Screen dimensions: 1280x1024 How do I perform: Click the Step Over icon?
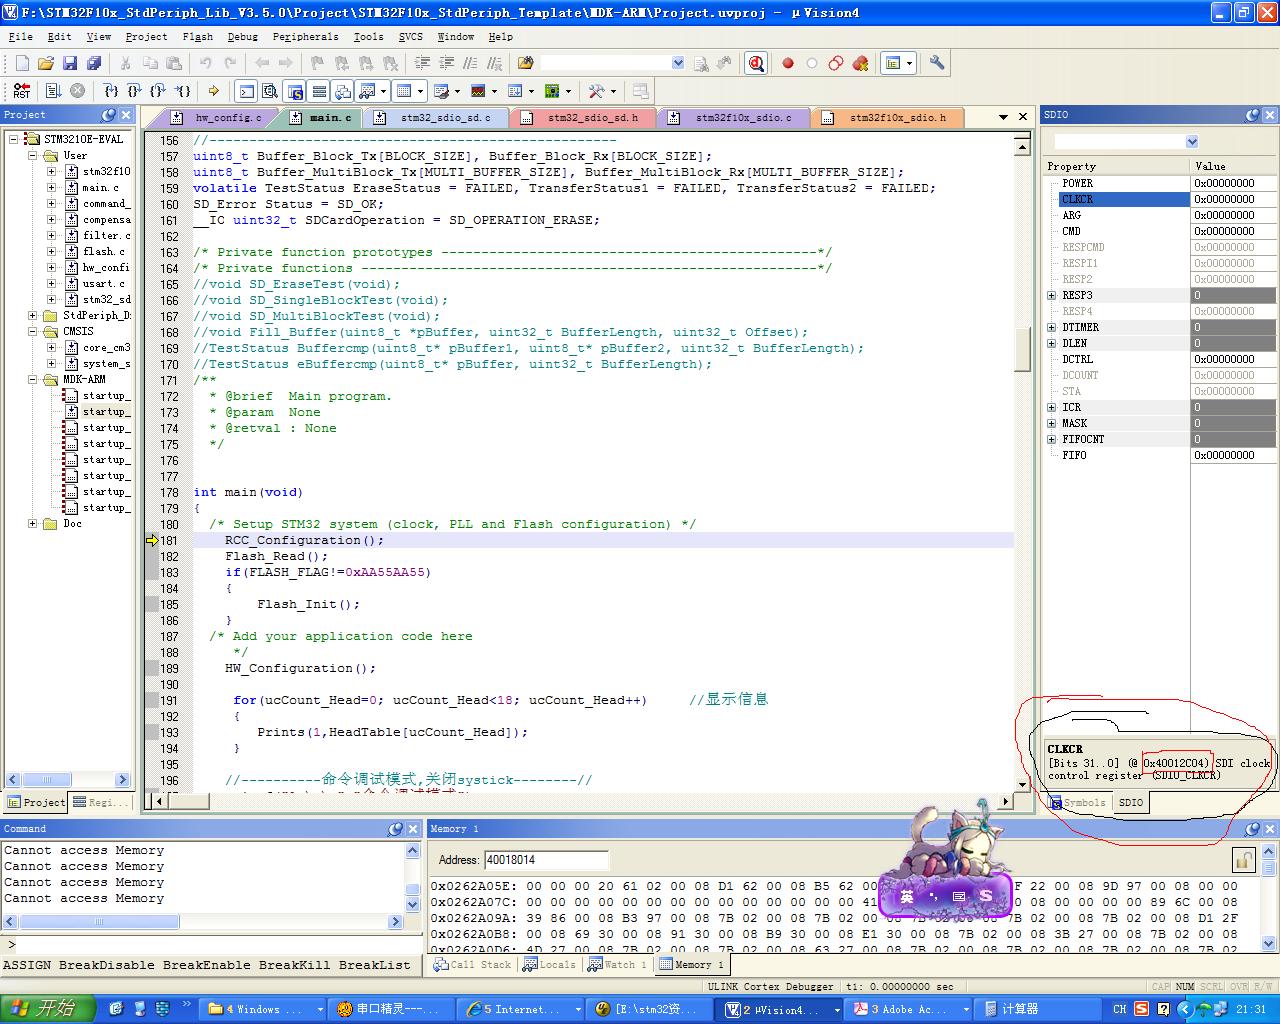click(134, 91)
